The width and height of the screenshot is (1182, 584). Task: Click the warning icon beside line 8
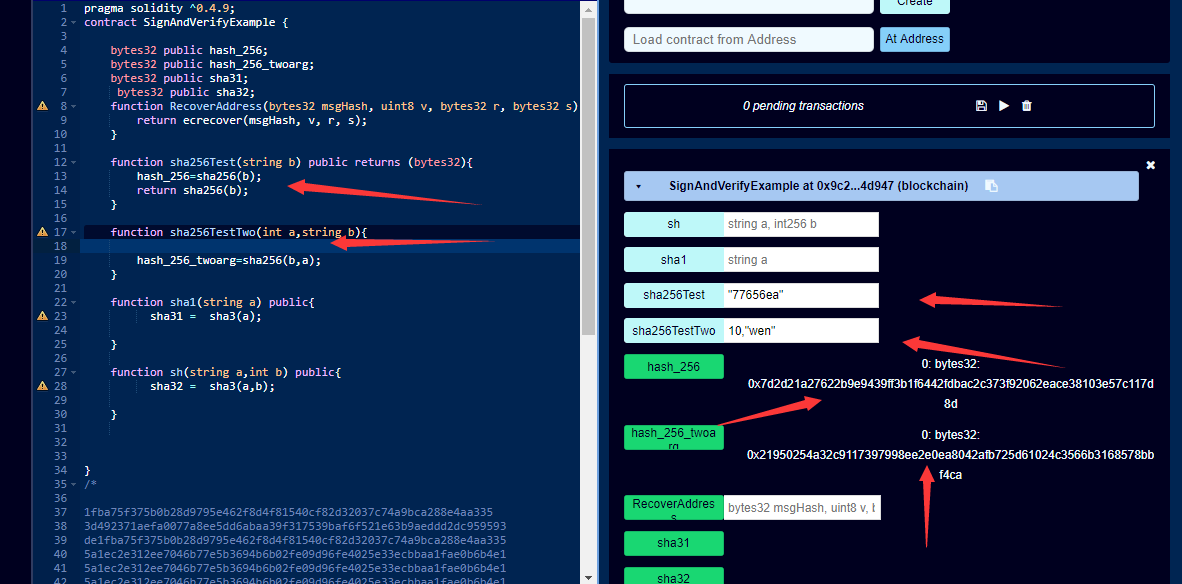[42, 104]
